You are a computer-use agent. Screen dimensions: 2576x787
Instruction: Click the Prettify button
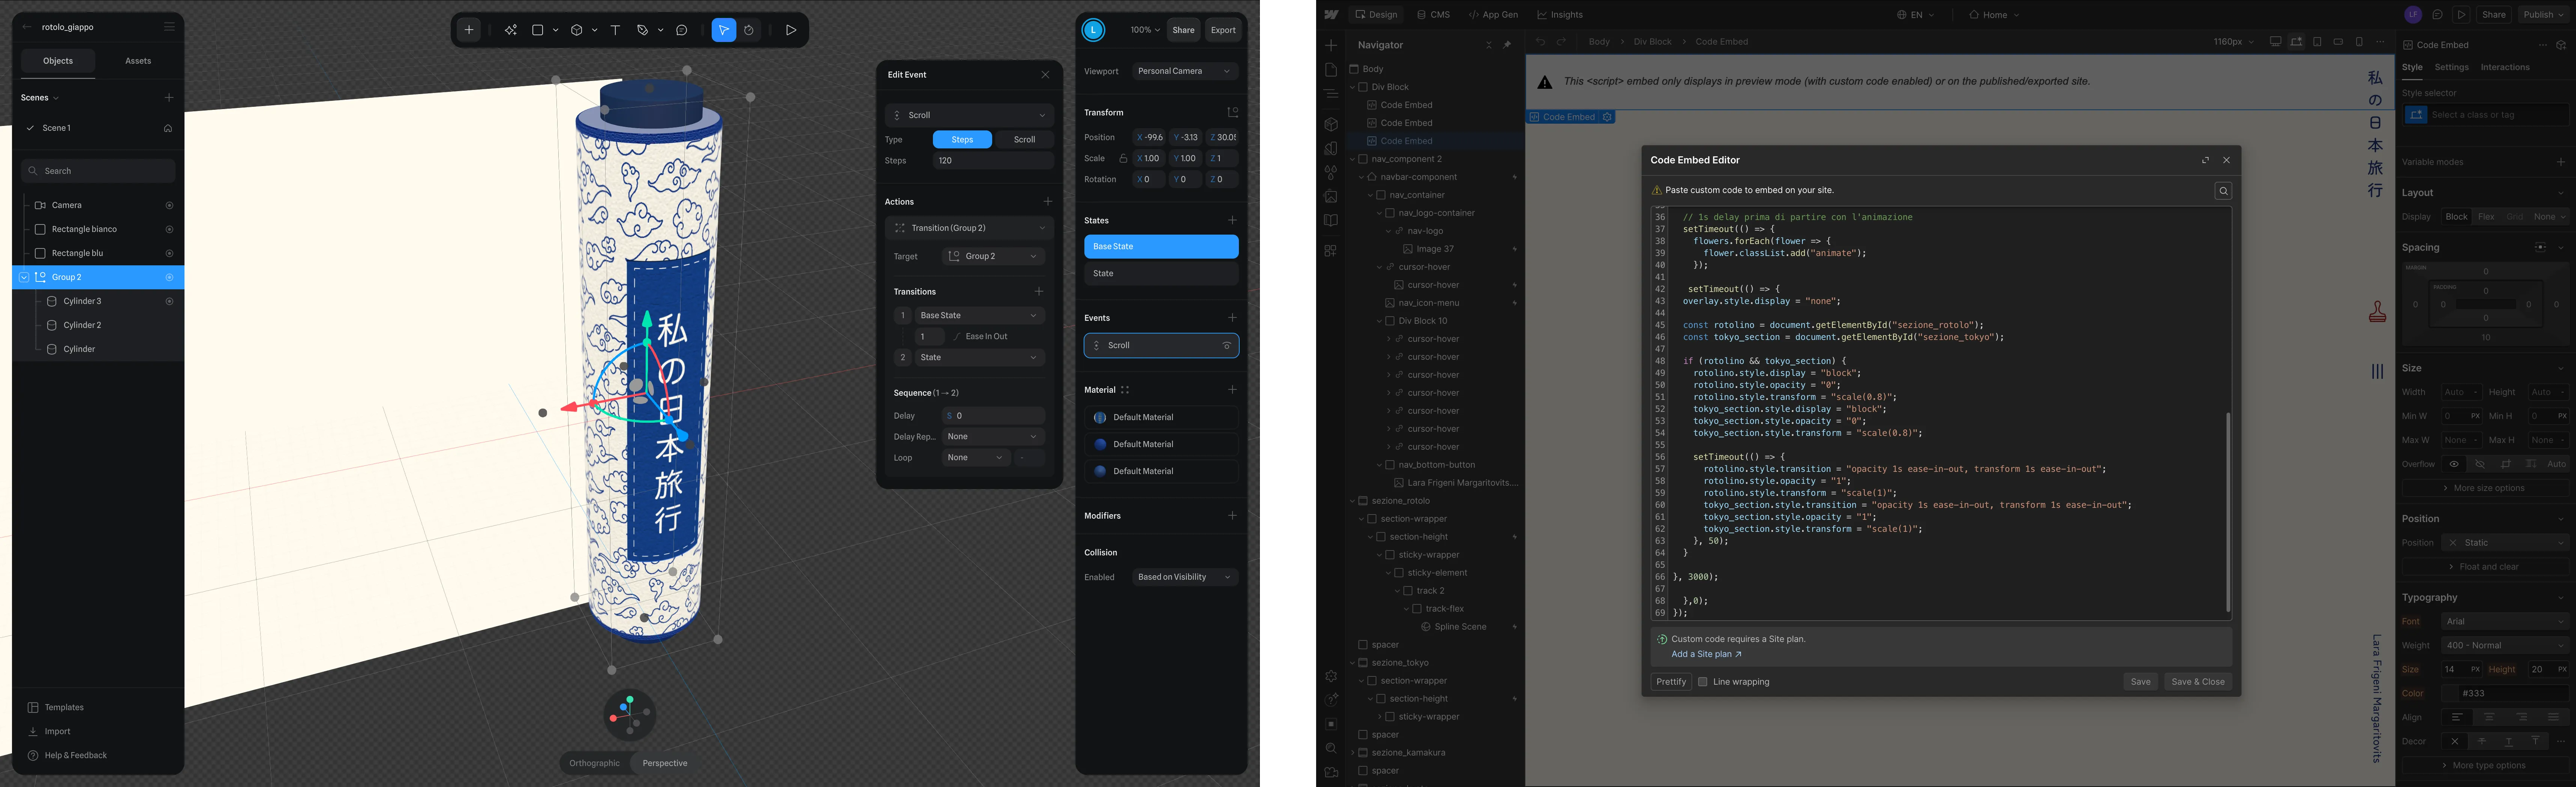click(1671, 682)
